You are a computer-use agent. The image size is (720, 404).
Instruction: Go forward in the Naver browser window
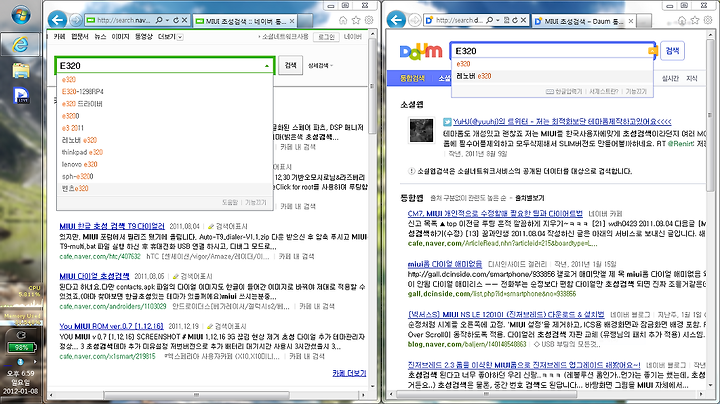(x=76, y=20)
